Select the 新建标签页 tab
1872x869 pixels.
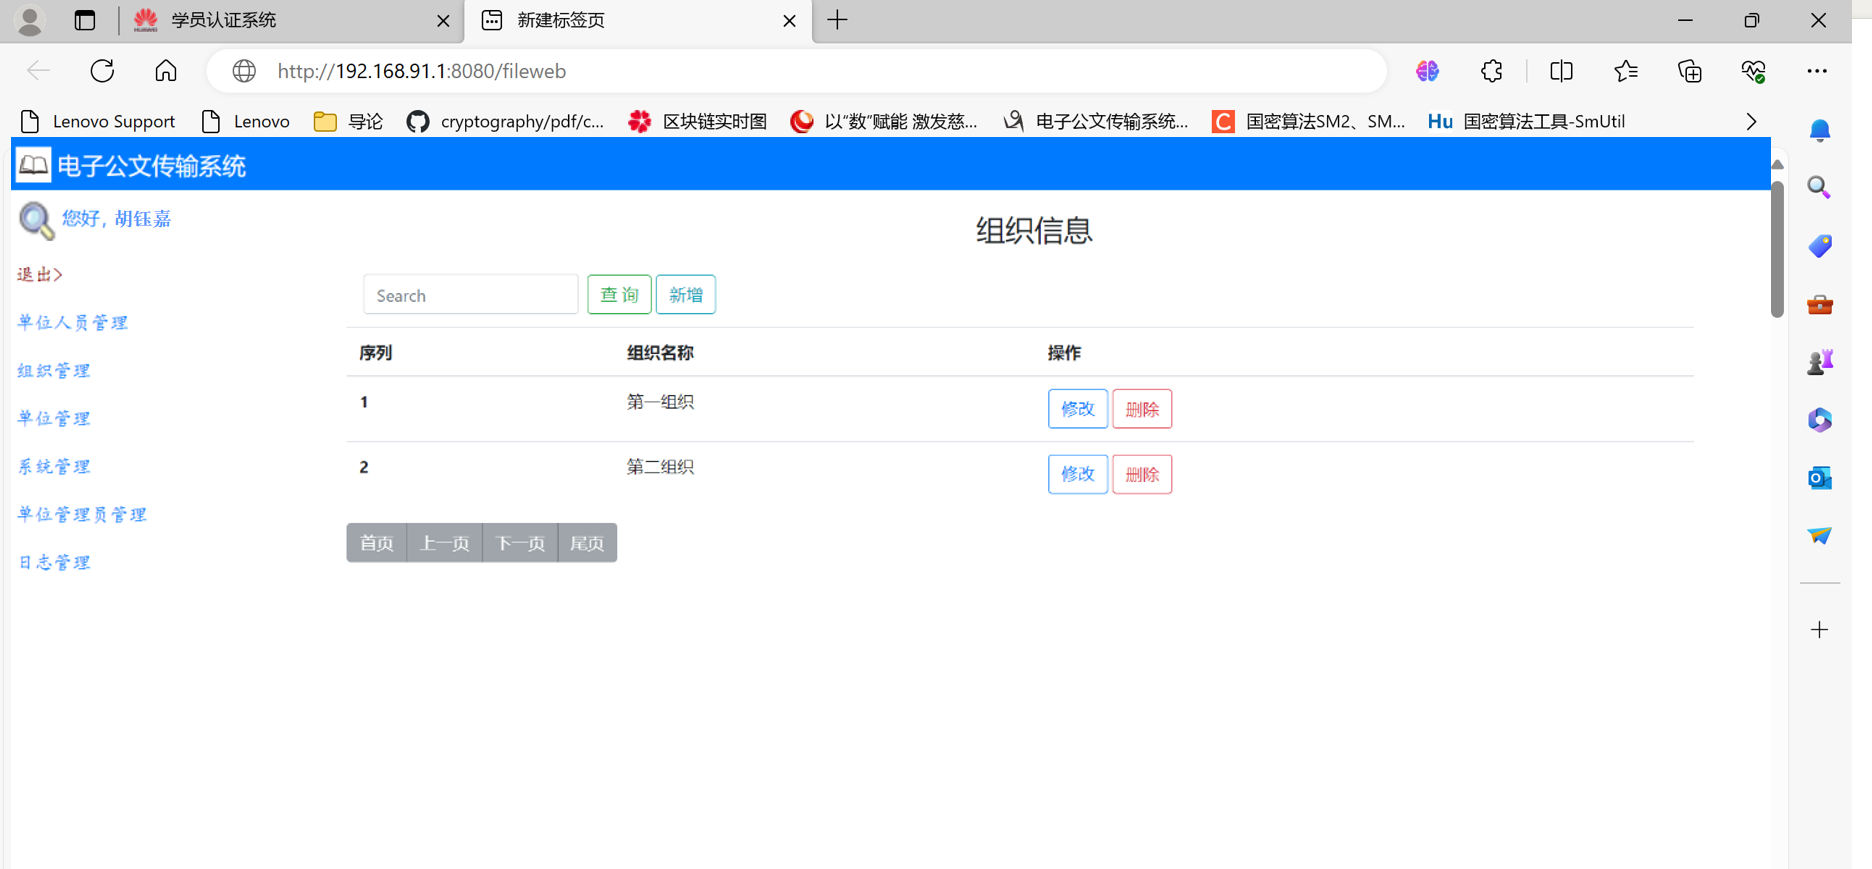tap(639, 21)
